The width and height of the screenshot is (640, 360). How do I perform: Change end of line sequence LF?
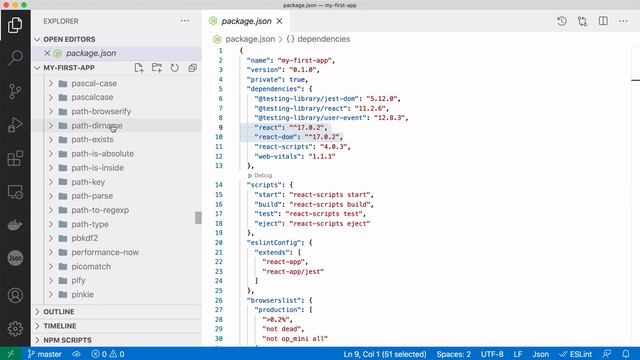pyautogui.click(x=518, y=354)
